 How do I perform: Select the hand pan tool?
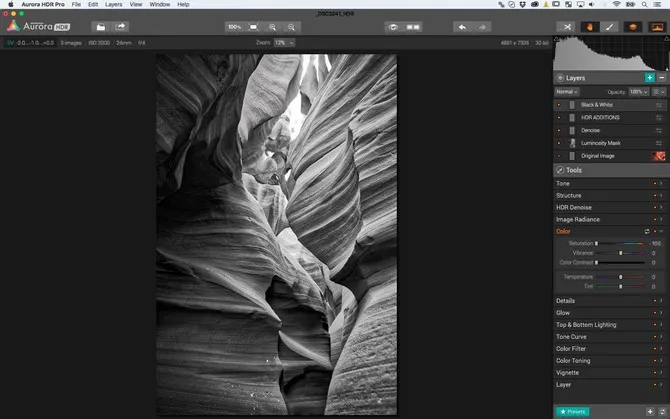[x=590, y=27]
